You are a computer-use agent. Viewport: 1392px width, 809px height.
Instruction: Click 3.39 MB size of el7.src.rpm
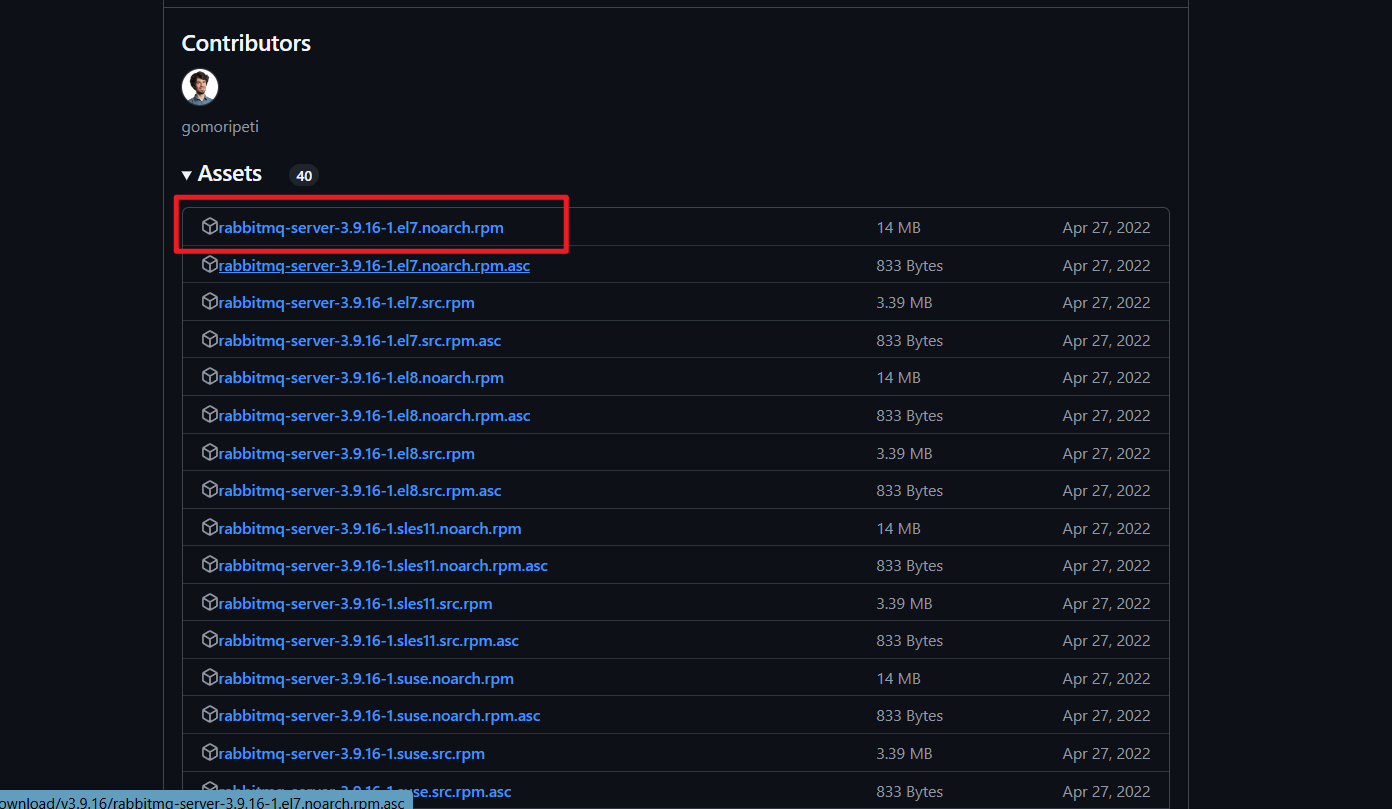[x=904, y=303]
